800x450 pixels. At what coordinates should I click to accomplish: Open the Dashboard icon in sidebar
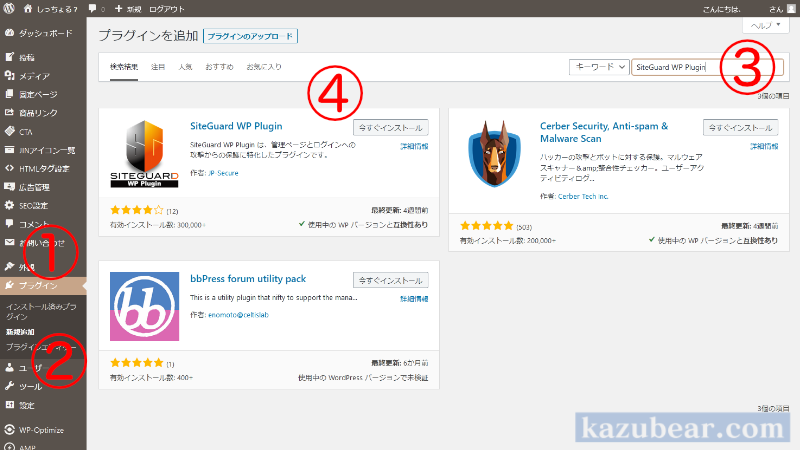pos(9,33)
